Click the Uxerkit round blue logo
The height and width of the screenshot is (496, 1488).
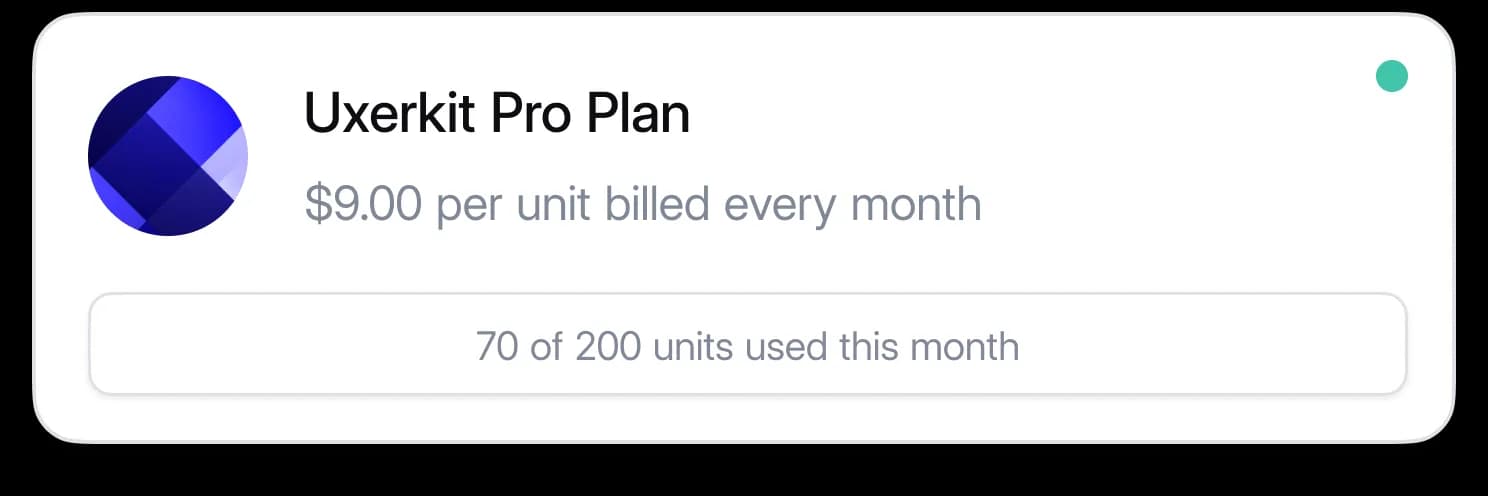pyautogui.click(x=168, y=156)
